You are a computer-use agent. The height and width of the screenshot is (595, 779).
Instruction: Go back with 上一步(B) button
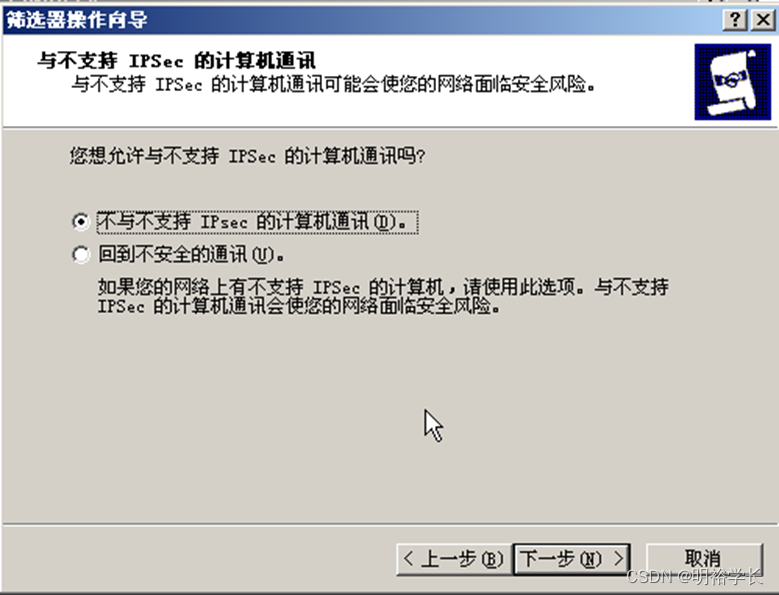tap(454, 559)
